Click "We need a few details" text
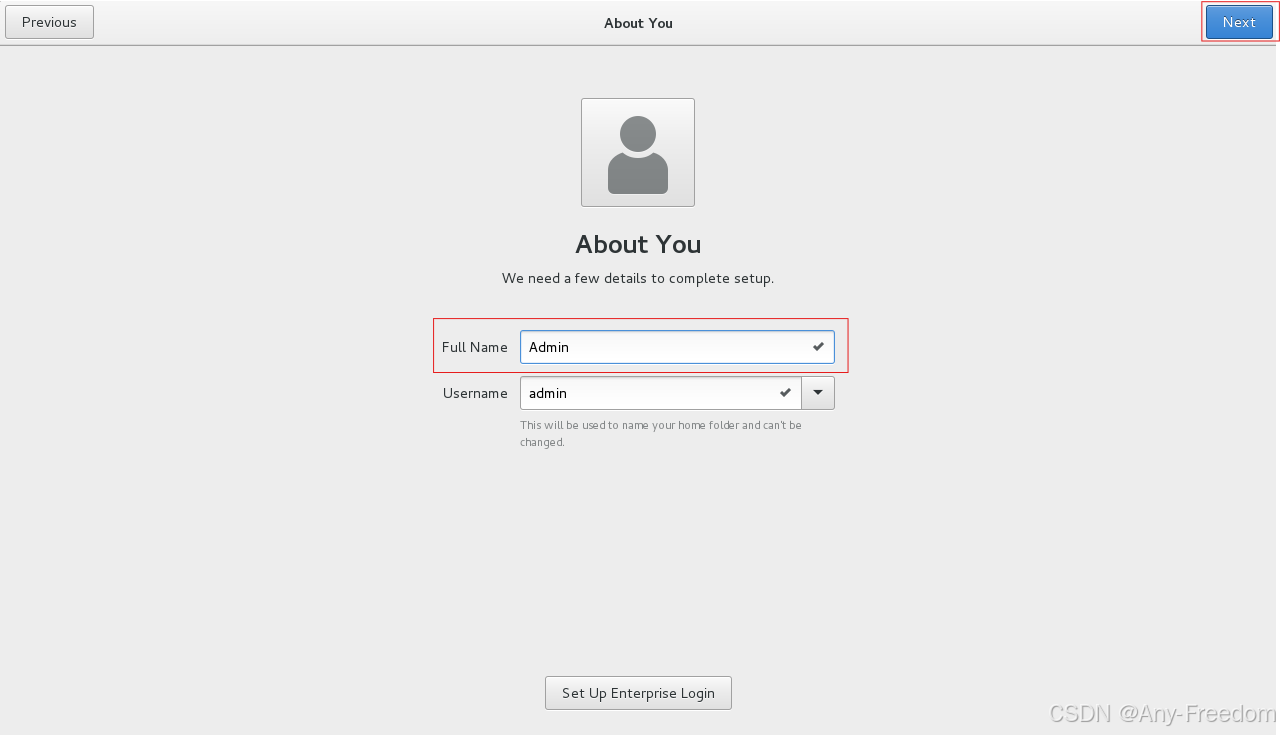Screen dimensions: 1280x735 pos(638,278)
